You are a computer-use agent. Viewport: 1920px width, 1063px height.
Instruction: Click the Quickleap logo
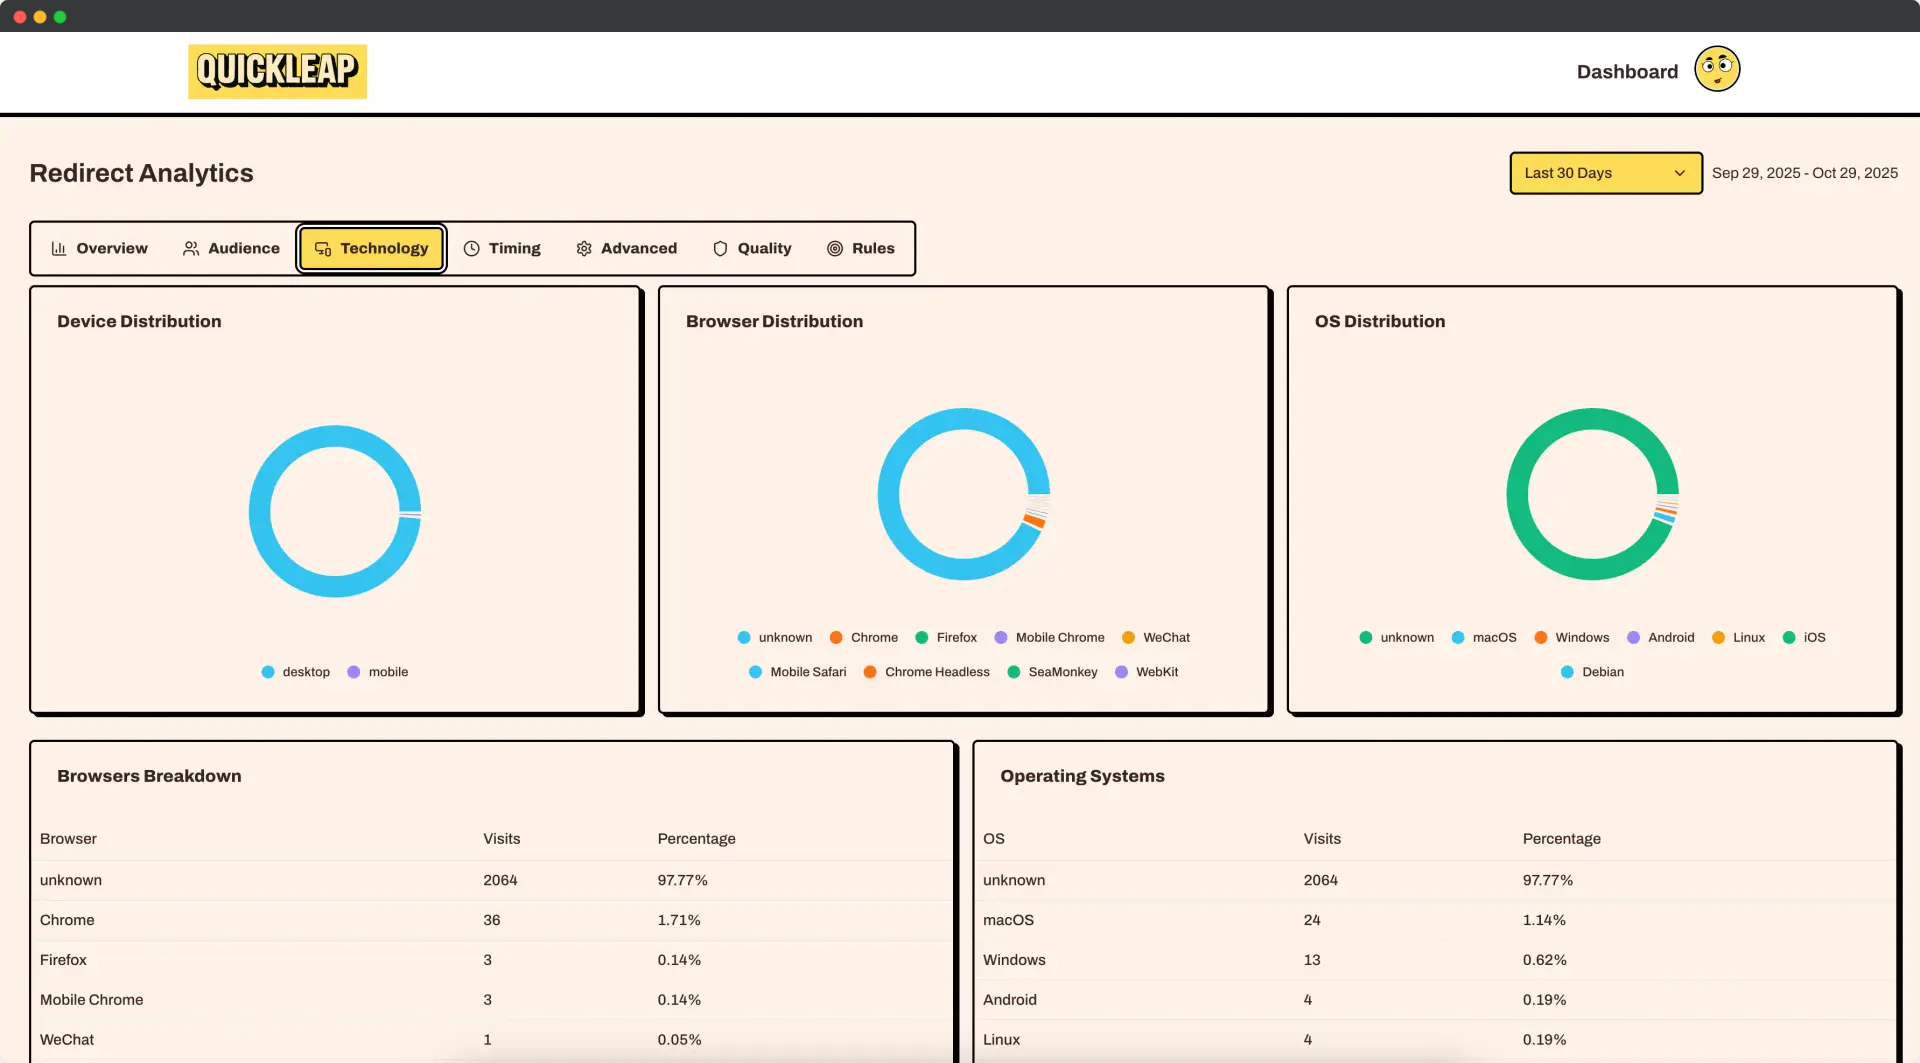click(x=277, y=71)
